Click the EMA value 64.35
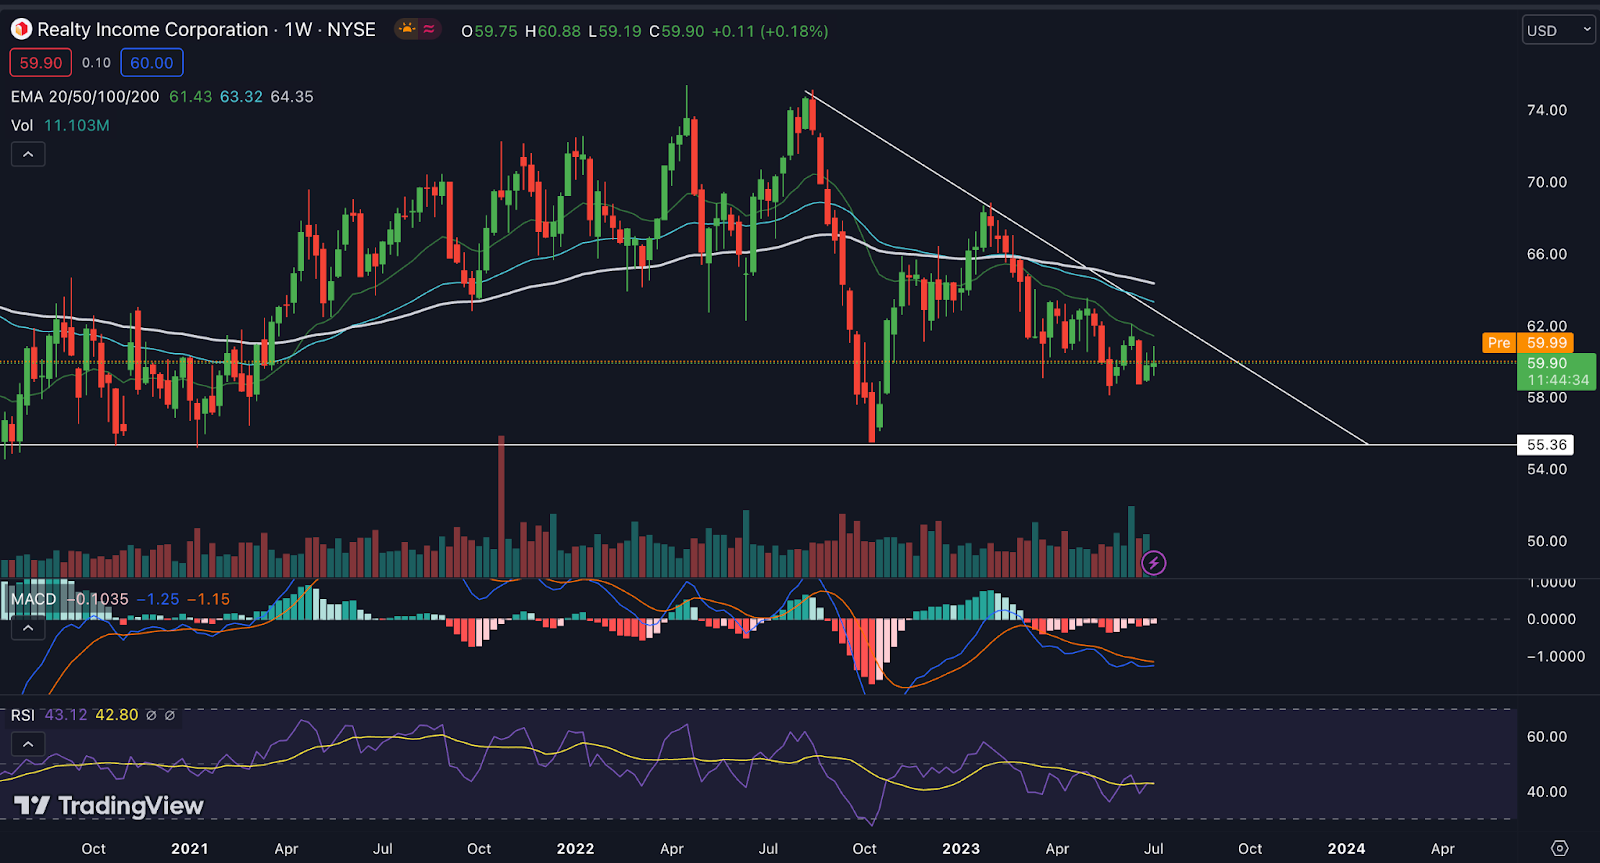This screenshot has height=863, width=1600. point(292,97)
